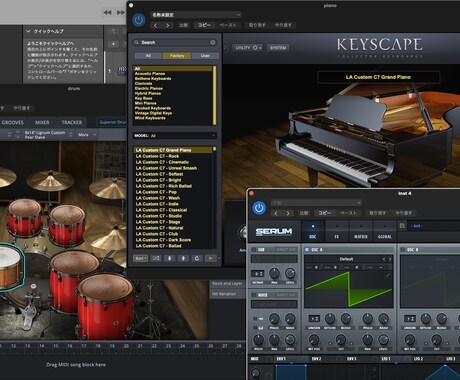The height and width of the screenshot is (380, 460).
Task: Open the Sort dropdown in browser
Action: pos(141,258)
